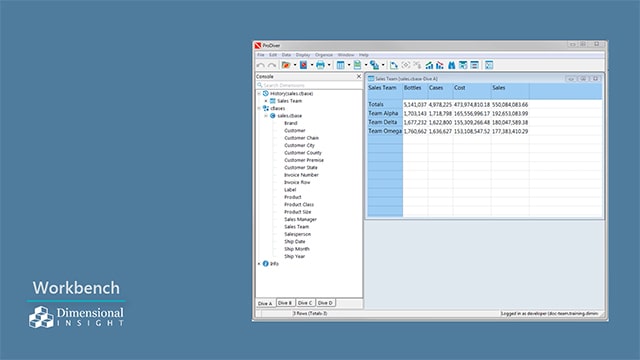
Task: Click the new page document icon
Action: pyautogui.click(x=393, y=65)
